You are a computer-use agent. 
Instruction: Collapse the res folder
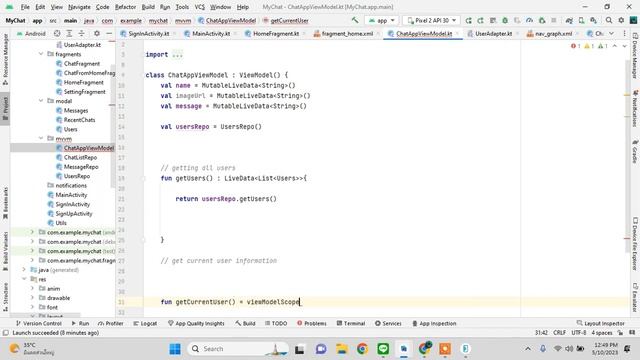pyautogui.click(x=24, y=279)
